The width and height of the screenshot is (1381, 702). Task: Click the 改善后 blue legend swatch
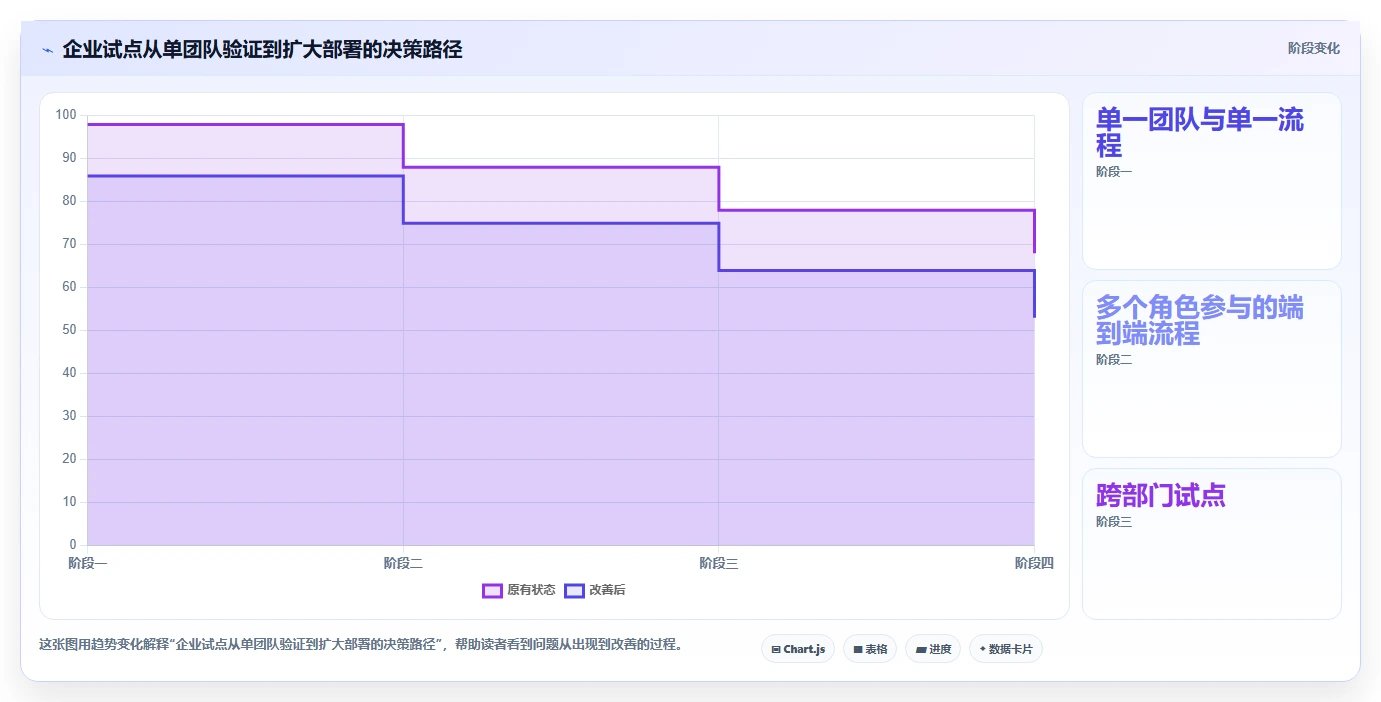point(574,590)
